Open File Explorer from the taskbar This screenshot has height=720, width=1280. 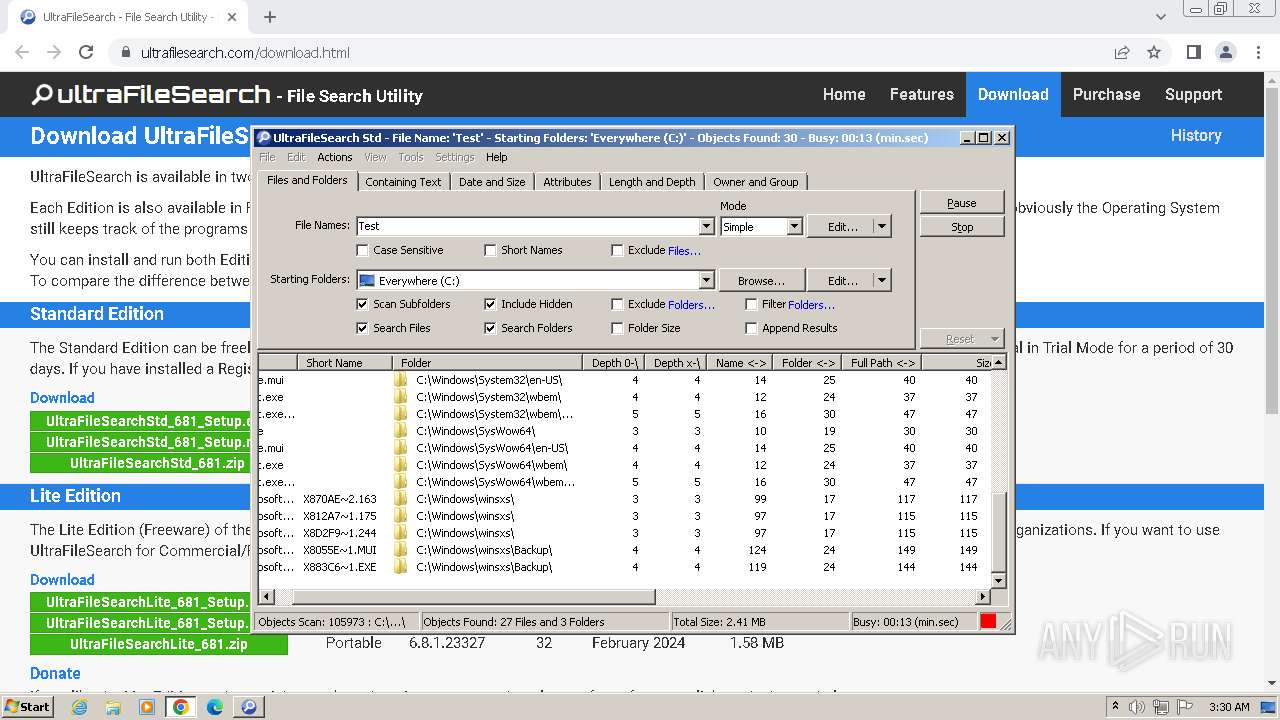click(x=113, y=707)
